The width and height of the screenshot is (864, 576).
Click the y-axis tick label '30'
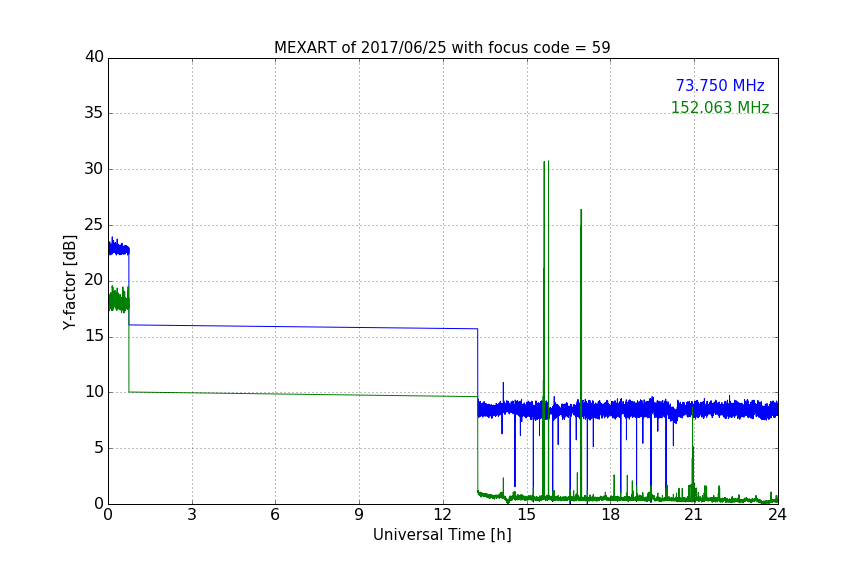click(x=94, y=169)
